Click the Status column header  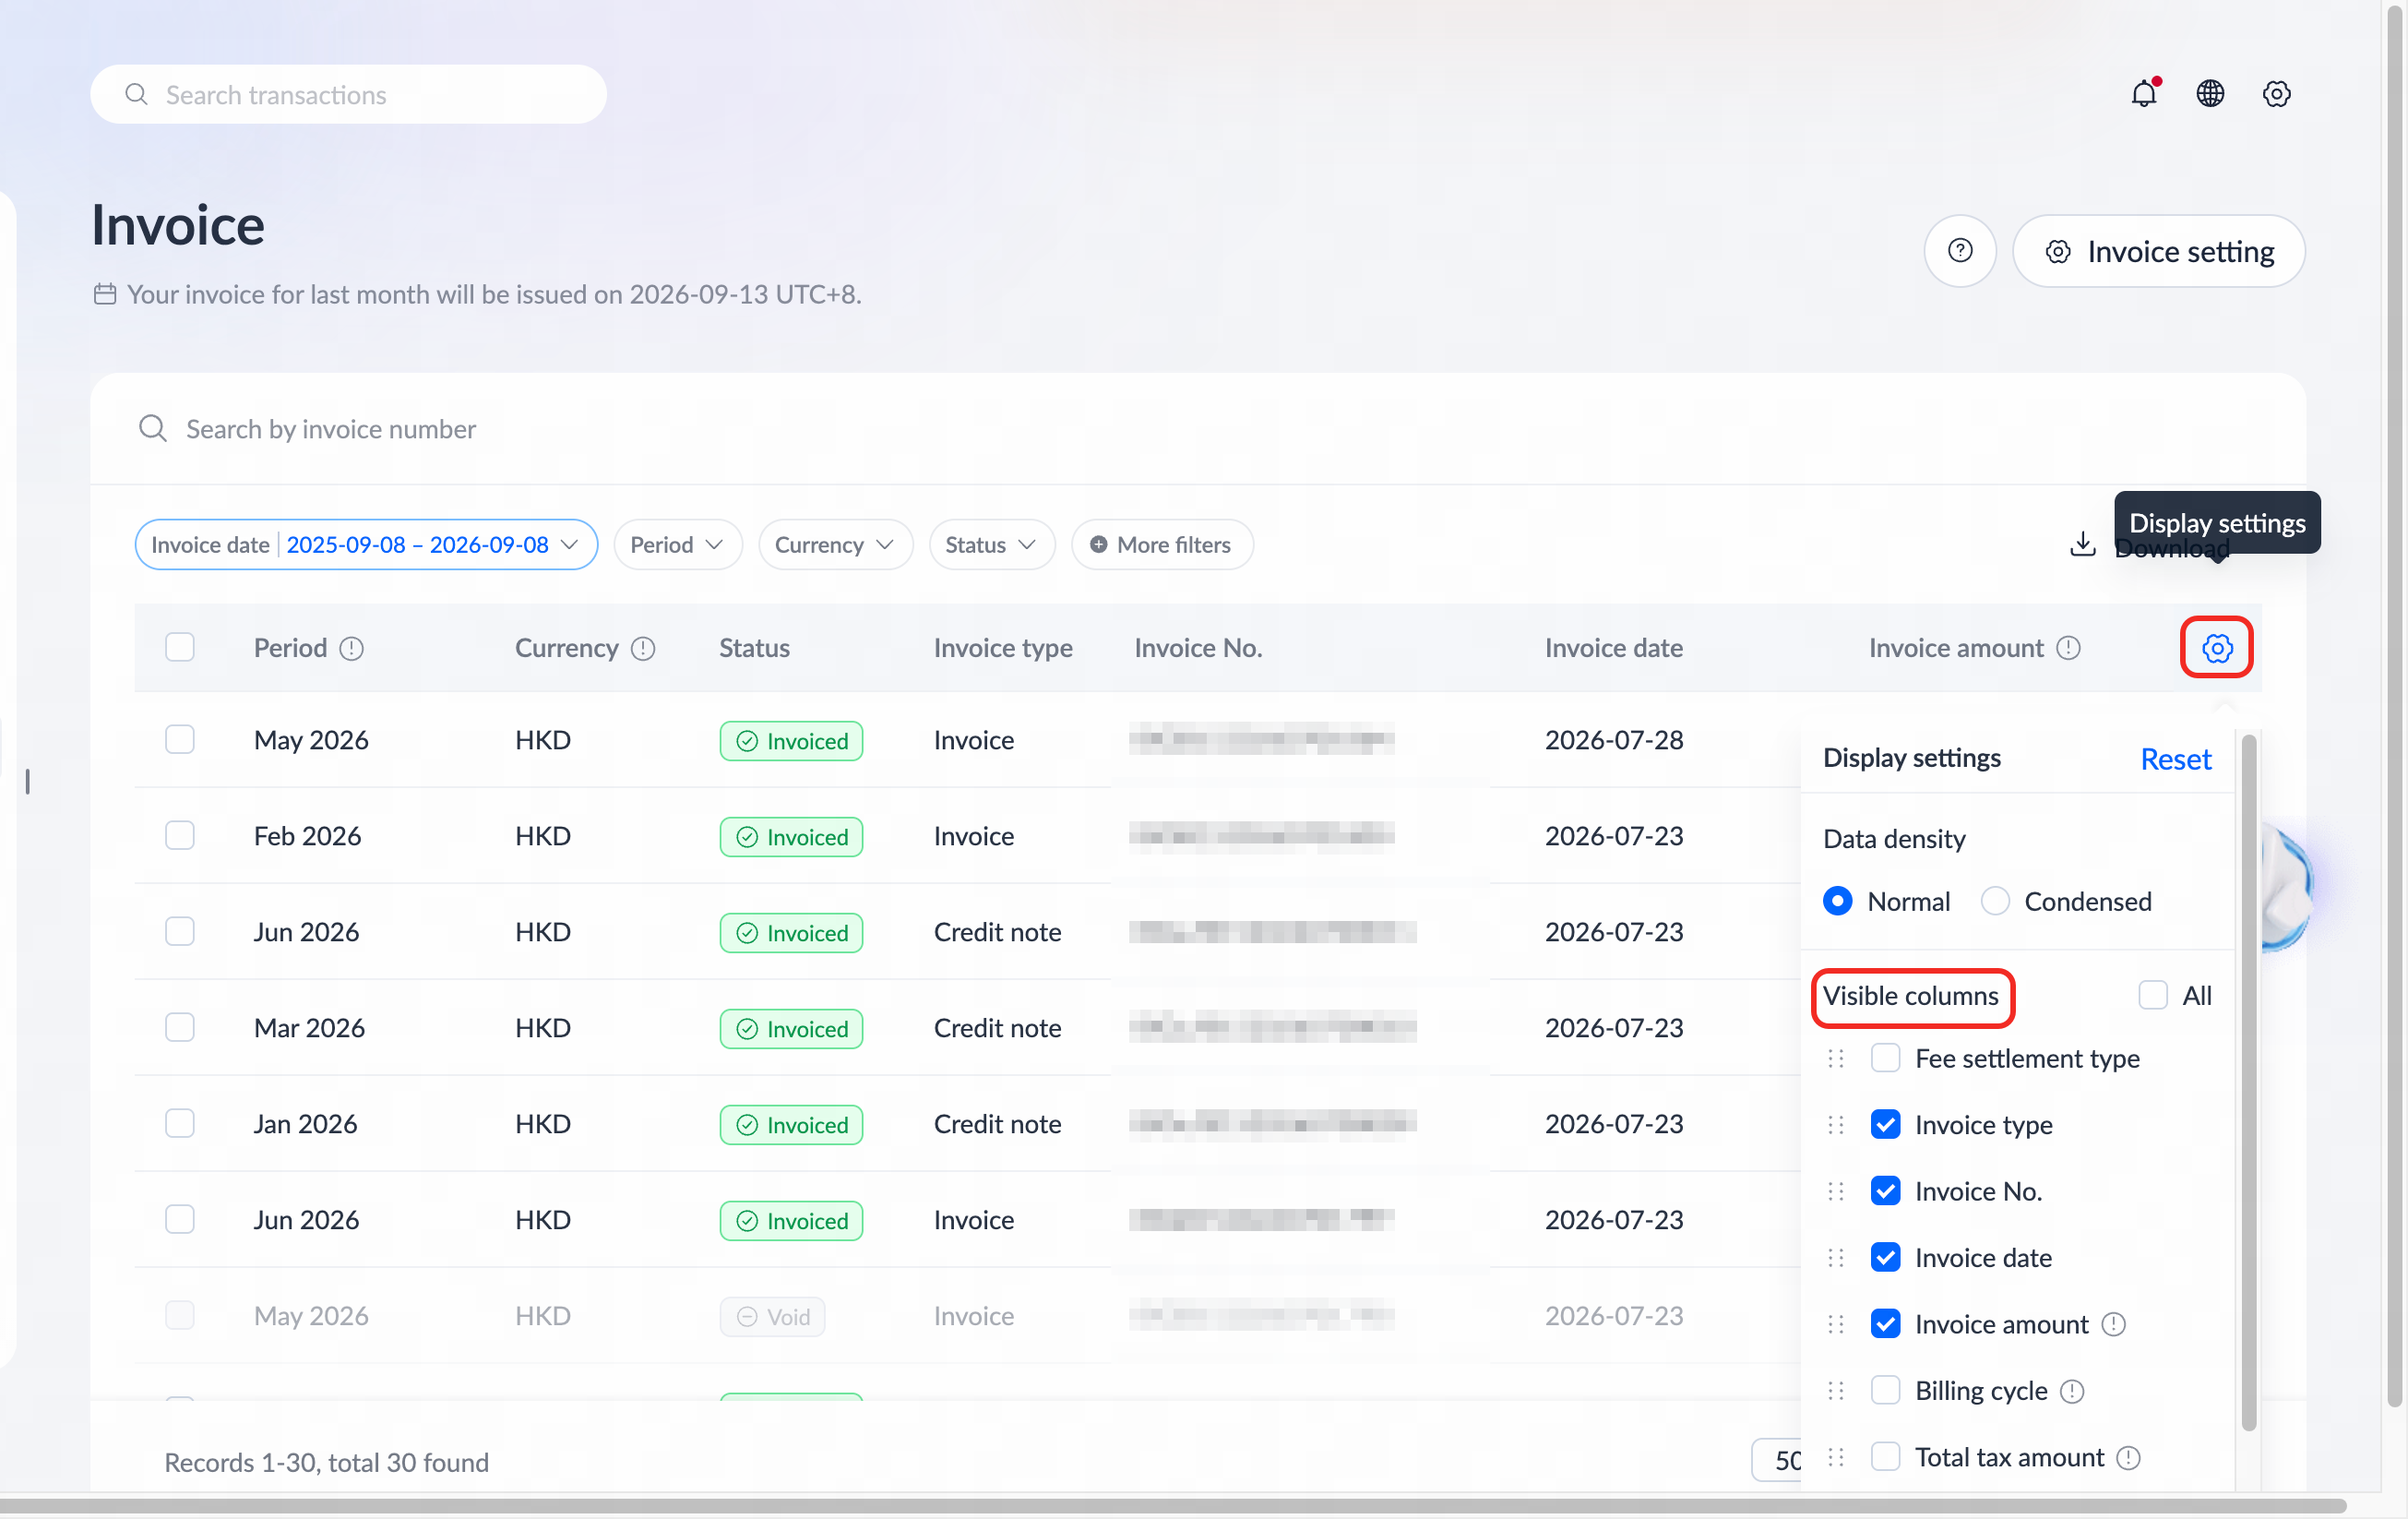coord(754,648)
